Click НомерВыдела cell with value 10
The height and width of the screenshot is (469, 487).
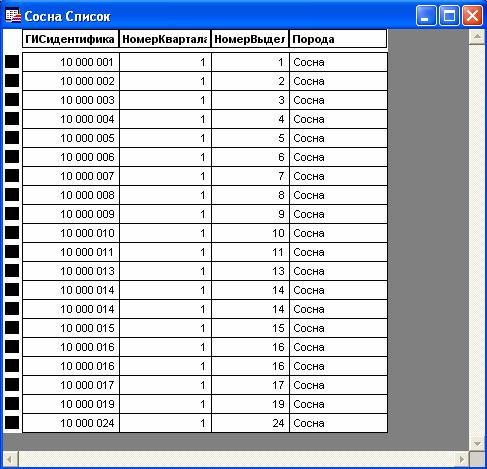(250, 233)
